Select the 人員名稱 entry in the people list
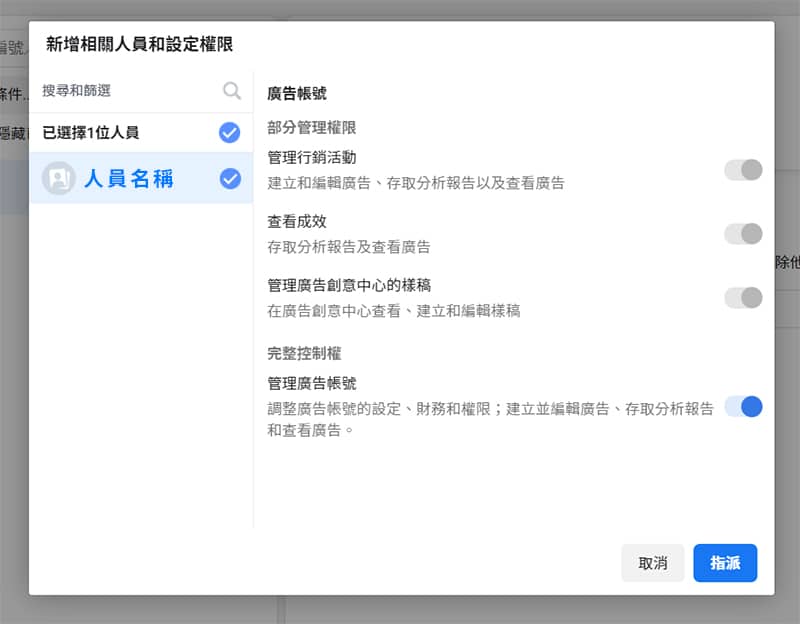The width and height of the screenshot is (800, 624). (120, 180)
